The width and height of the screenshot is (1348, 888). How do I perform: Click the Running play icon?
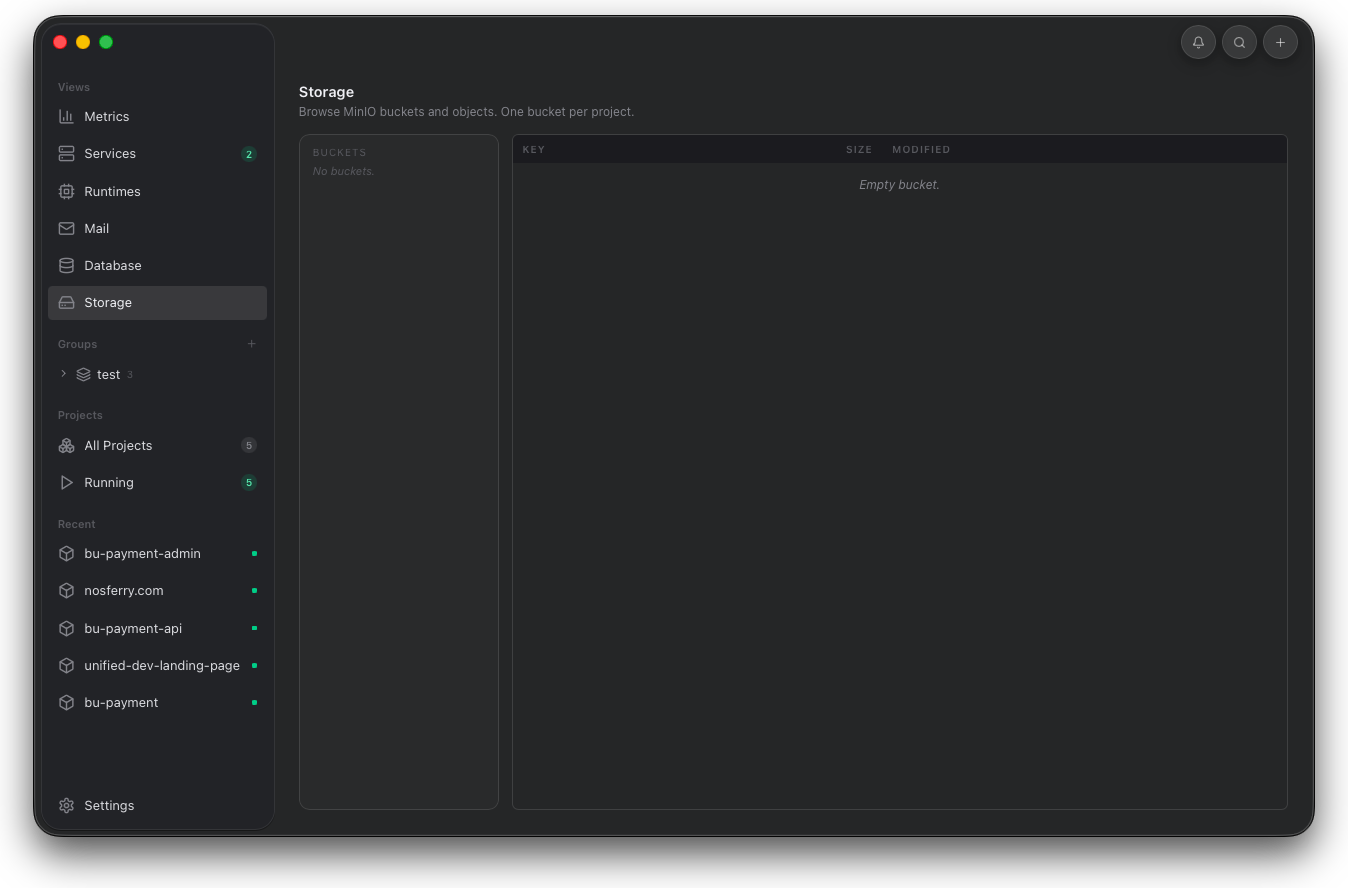66,482
